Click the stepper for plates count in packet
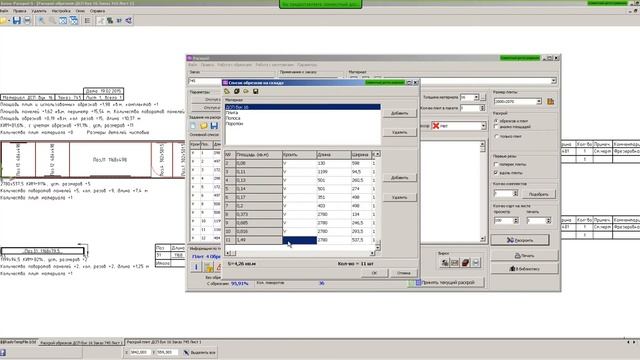 482,108
